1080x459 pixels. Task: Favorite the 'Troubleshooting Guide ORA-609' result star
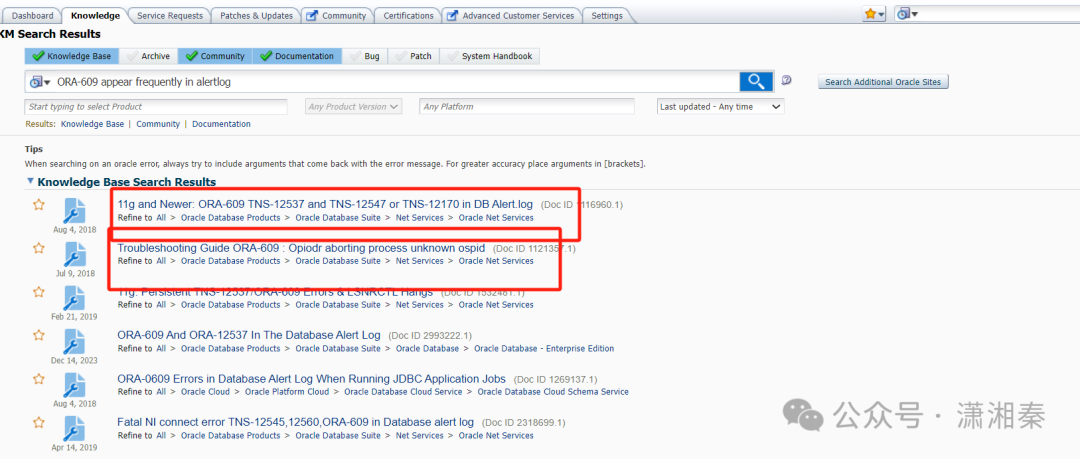[39, 248]
